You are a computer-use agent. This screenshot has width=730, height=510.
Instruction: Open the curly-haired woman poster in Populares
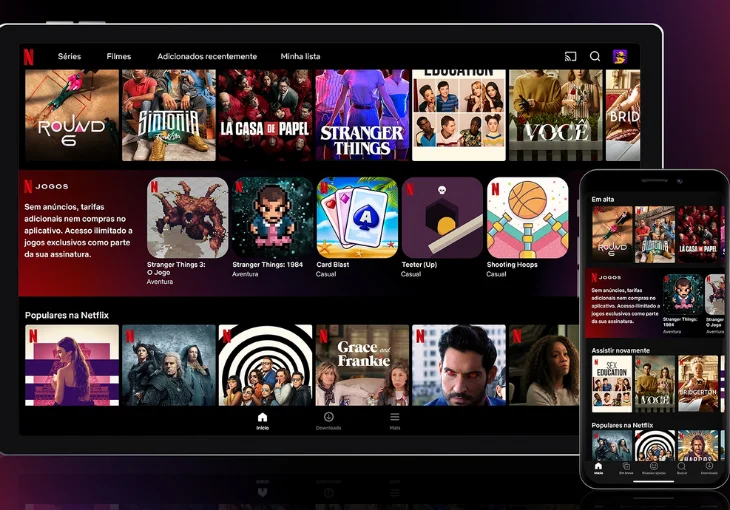pyautogui.click(x=544, y=365)
